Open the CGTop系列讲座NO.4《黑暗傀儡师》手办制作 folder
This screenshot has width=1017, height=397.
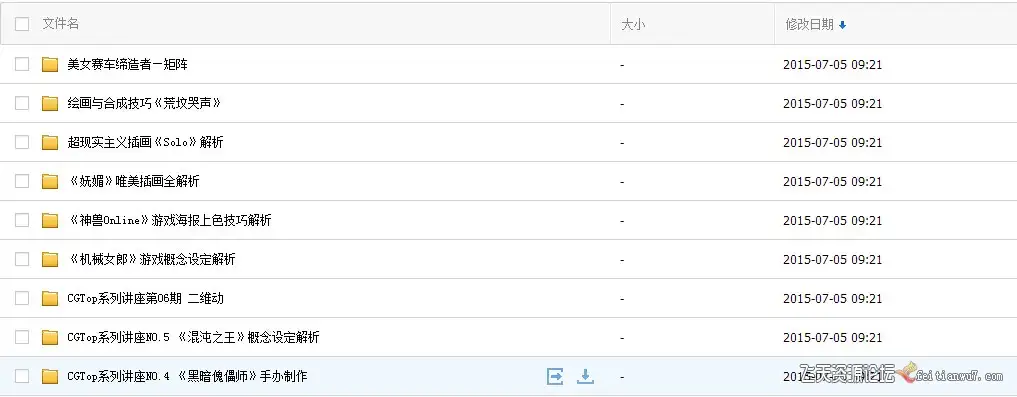(187, 376)
